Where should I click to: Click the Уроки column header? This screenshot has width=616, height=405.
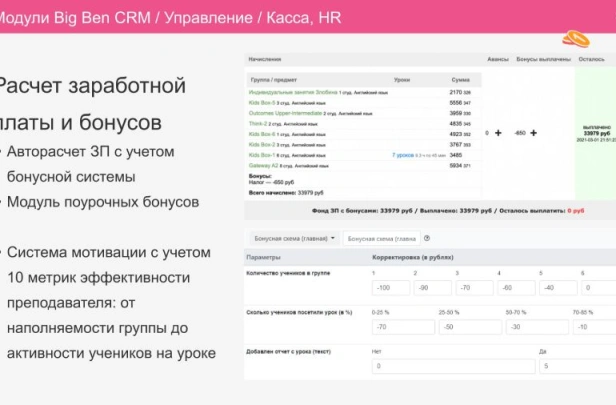pos(402,80)
